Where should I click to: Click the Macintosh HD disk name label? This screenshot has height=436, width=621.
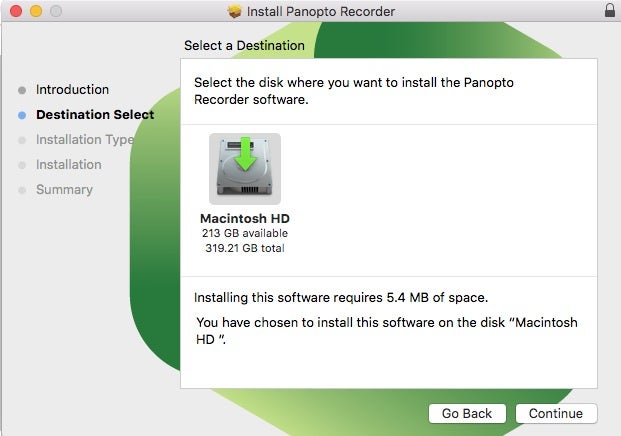click(x=245, y=219)
